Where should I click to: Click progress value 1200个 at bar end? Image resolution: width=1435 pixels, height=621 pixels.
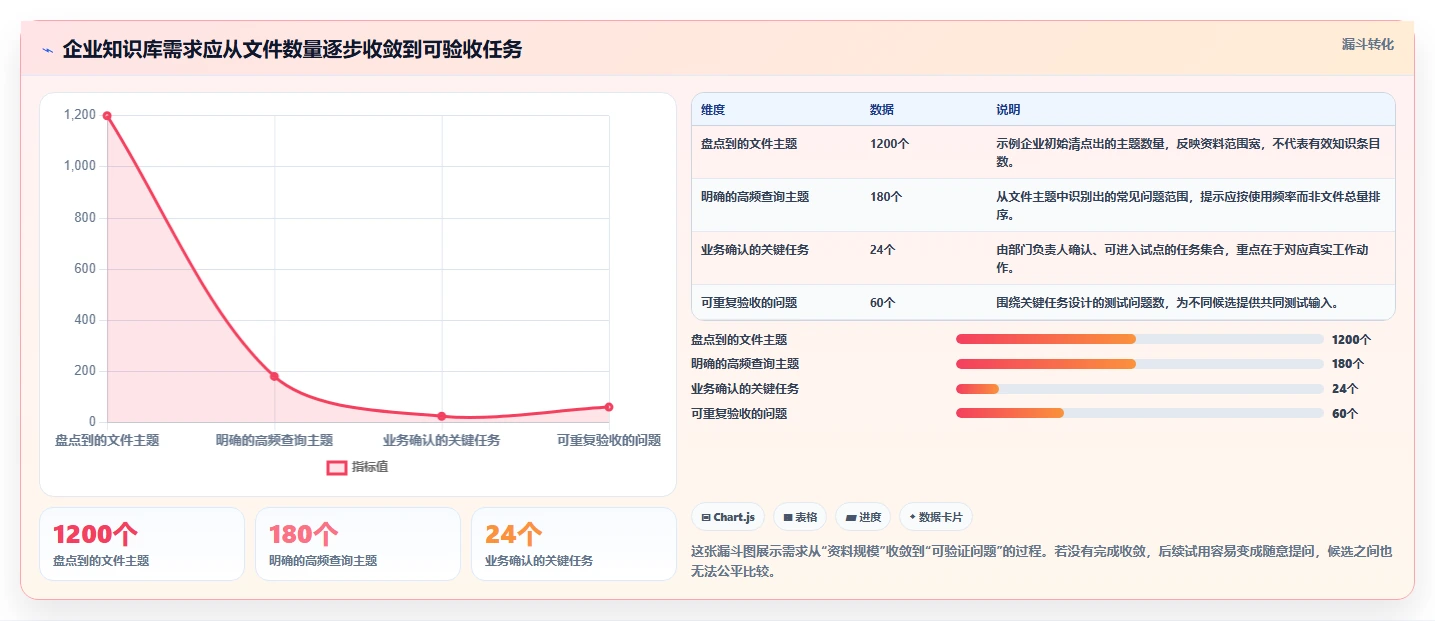[x=1352, y=340]
